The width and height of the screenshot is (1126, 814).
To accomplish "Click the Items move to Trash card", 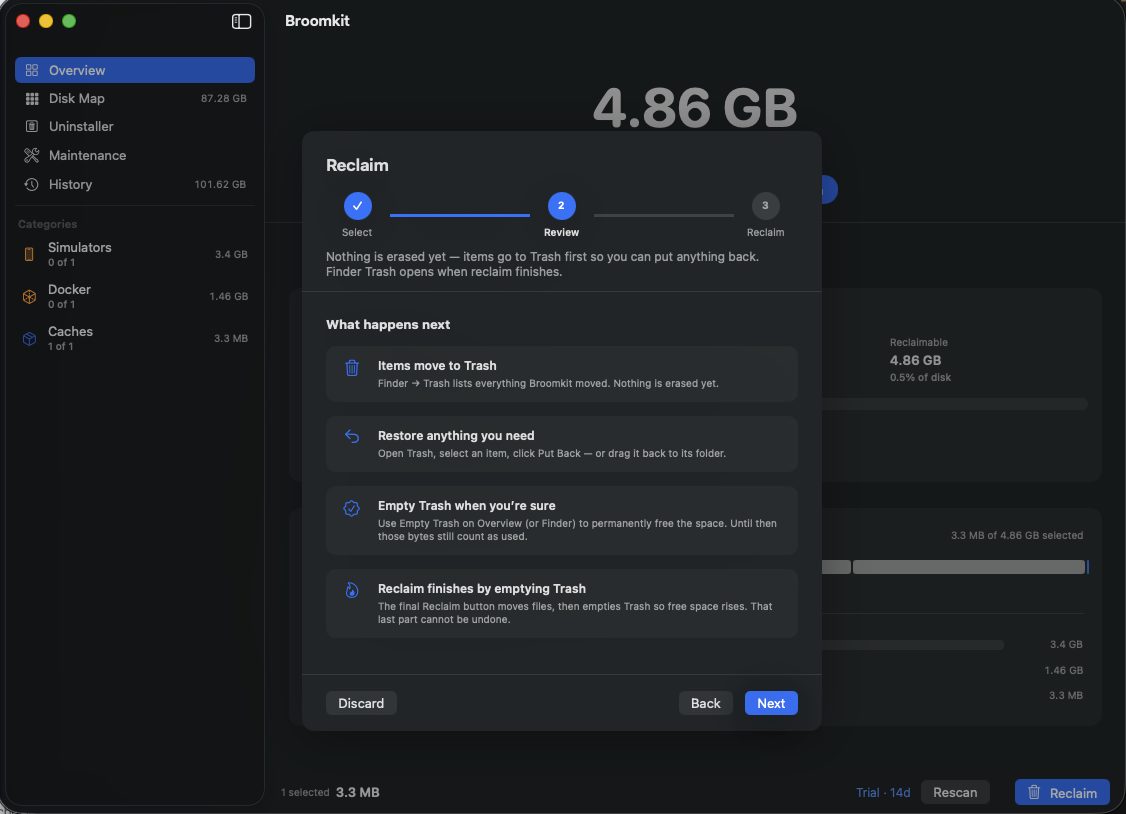I will tap(562, 374).
